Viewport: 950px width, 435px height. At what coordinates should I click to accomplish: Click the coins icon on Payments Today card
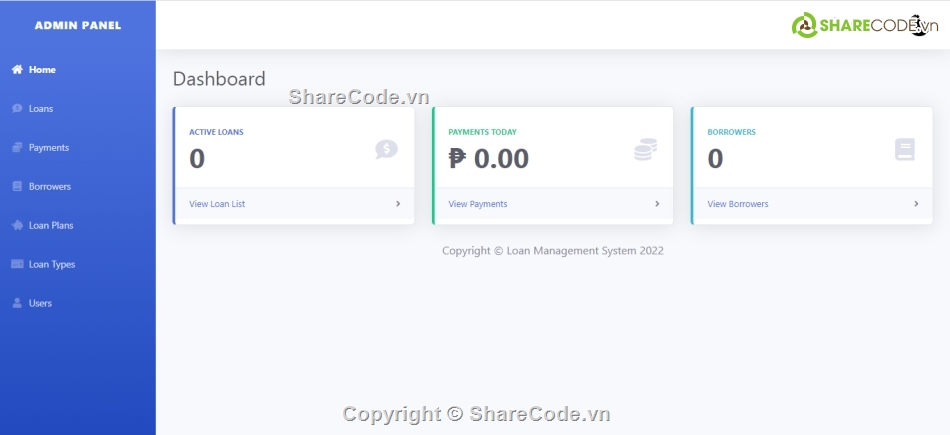[x=645, y=150]
